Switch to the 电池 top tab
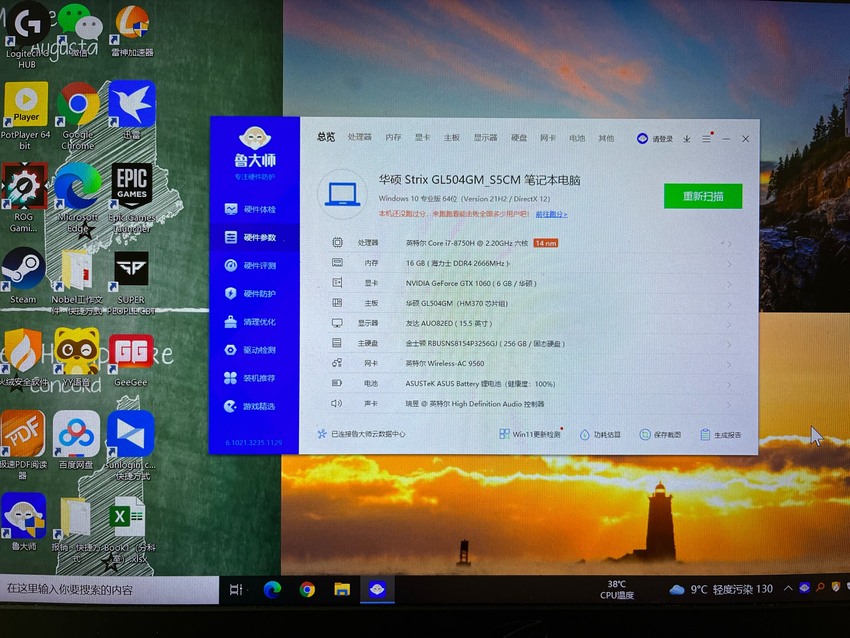850x638 pixels. pos(577,138)
